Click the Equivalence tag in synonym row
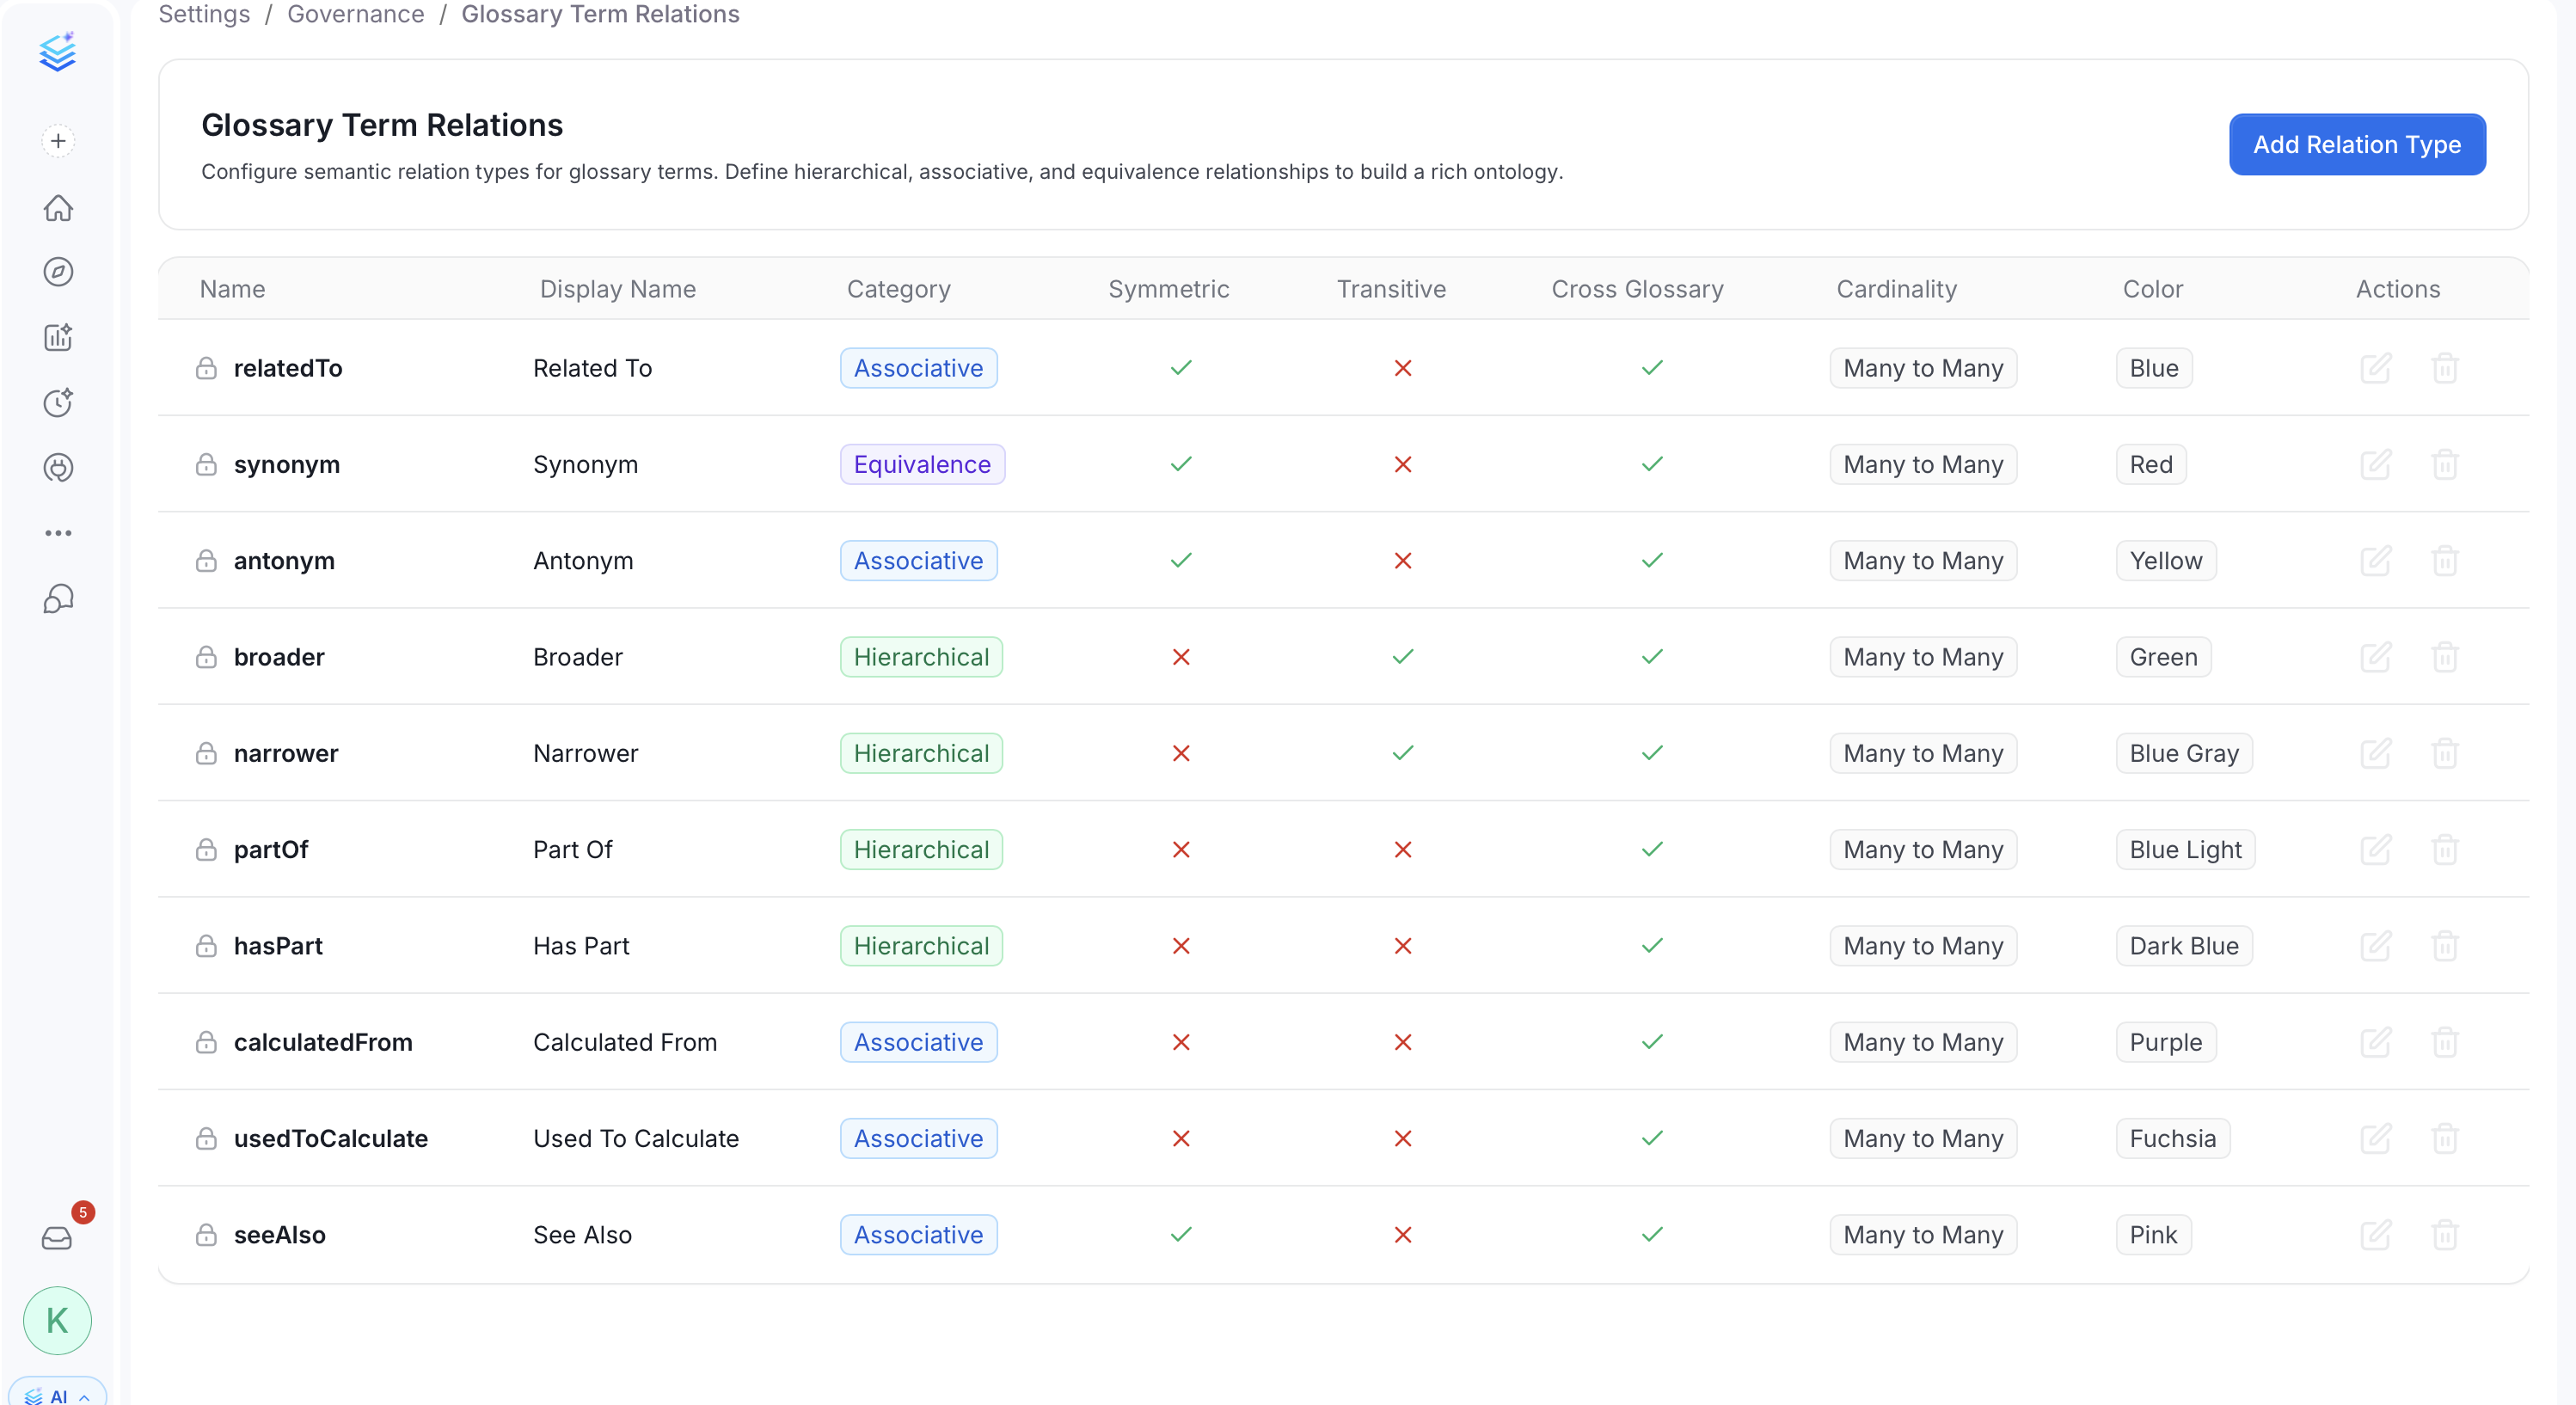Viewport: 2576px width, 1405px height. tap(922, 464)
